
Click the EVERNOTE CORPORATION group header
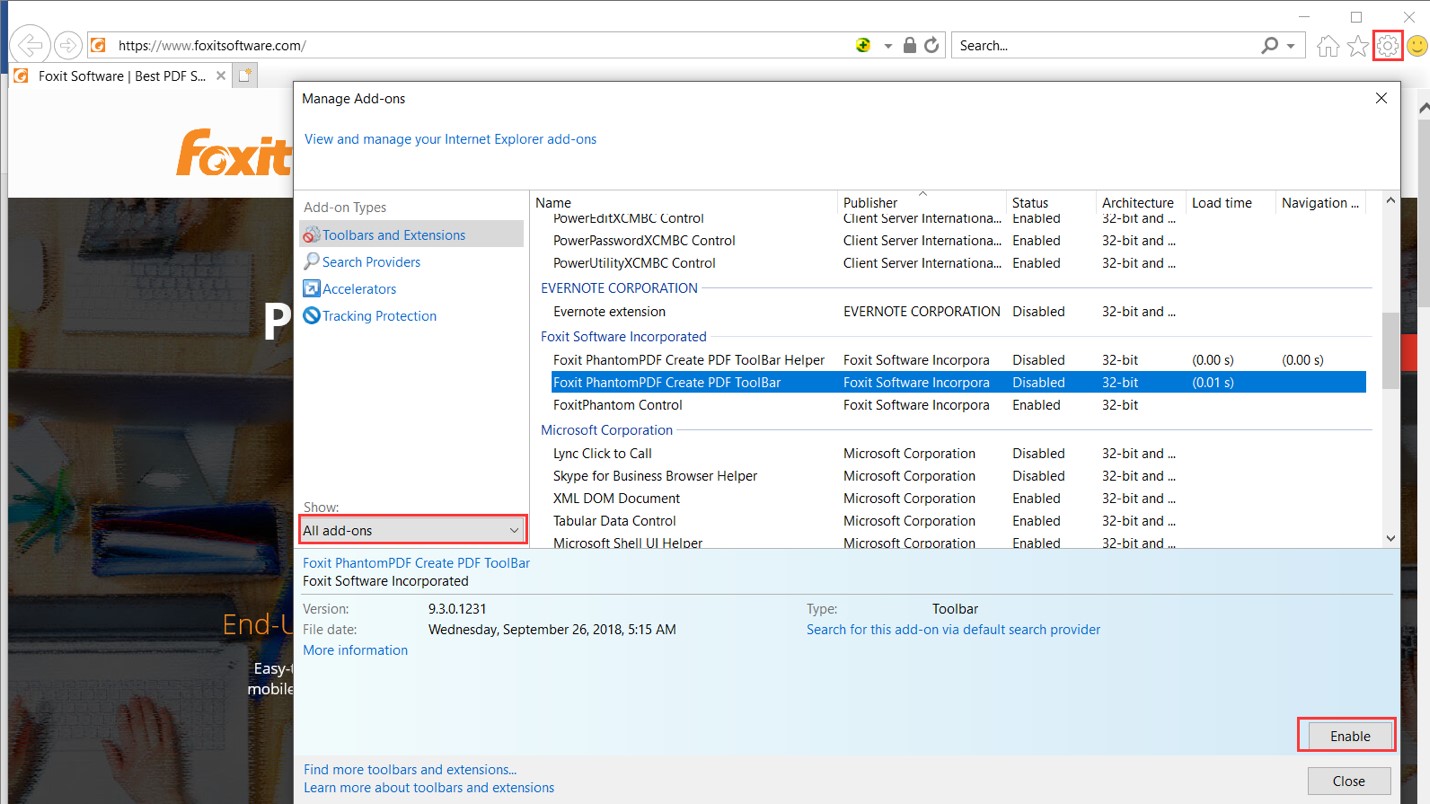coord(619,288)
